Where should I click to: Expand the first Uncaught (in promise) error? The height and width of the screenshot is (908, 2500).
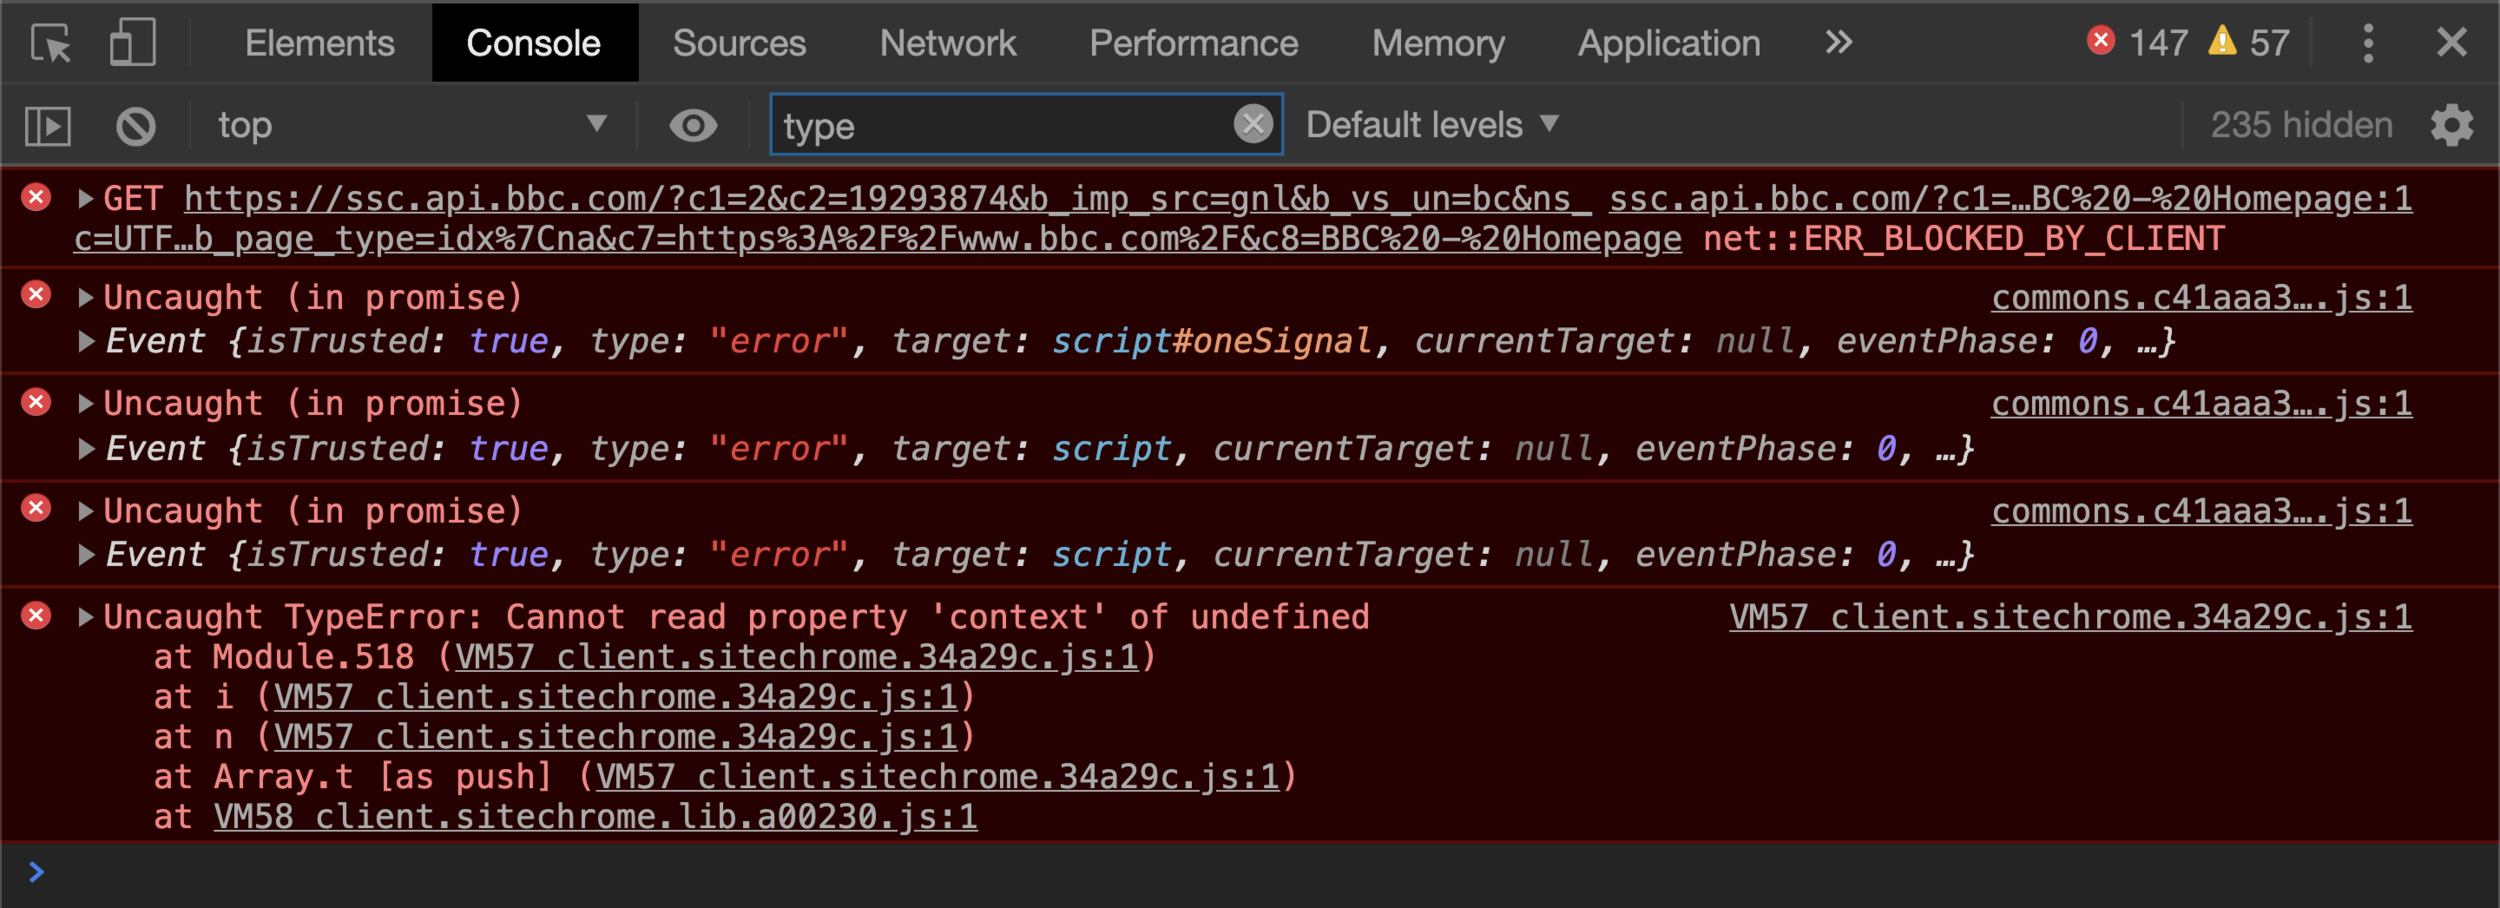86,297
